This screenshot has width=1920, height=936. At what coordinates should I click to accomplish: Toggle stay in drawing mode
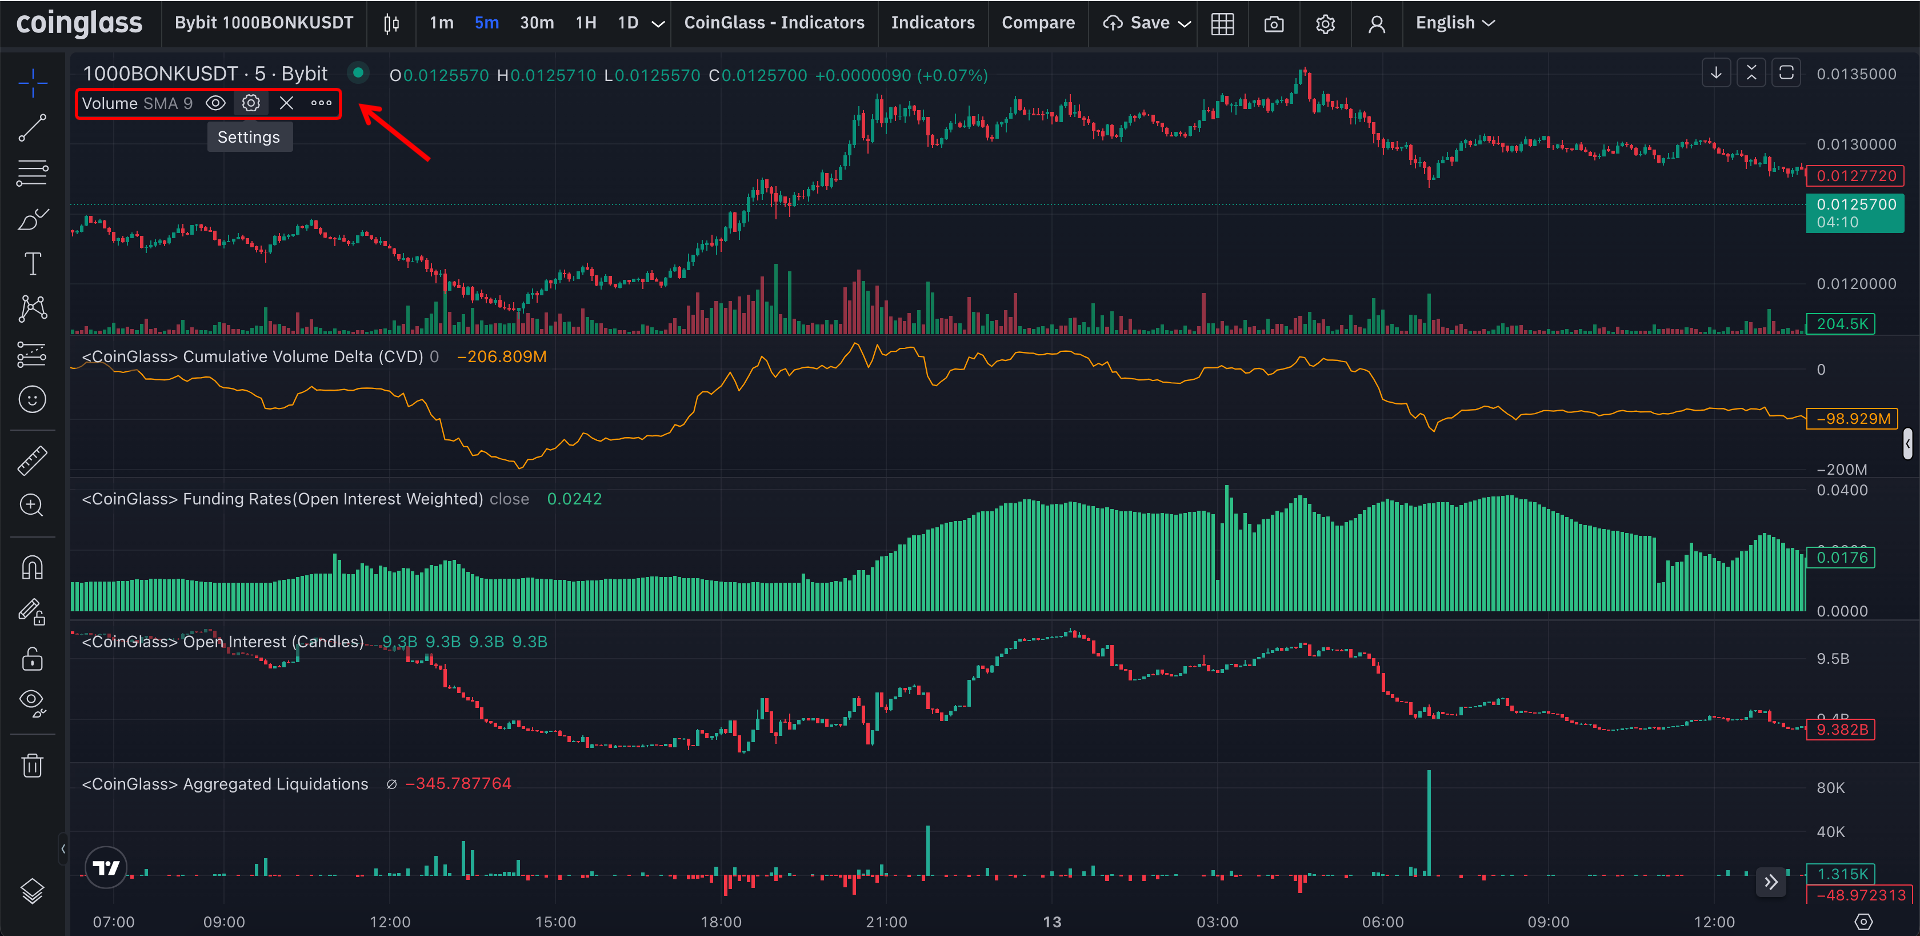click(x=32, y=612)
